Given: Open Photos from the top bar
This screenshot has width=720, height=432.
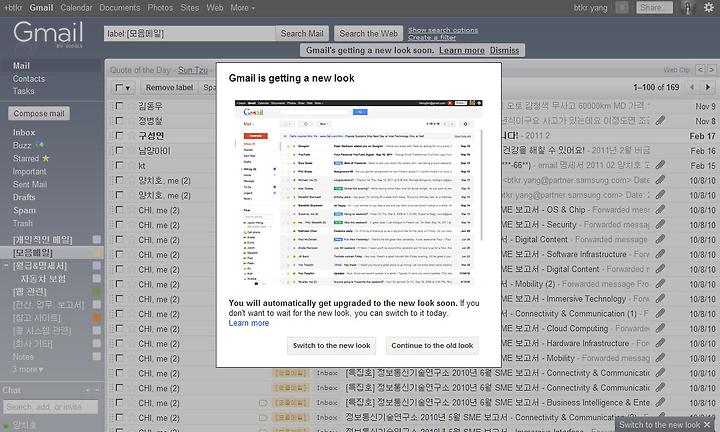Looking at the screenshot, I should tap(160, 8).
